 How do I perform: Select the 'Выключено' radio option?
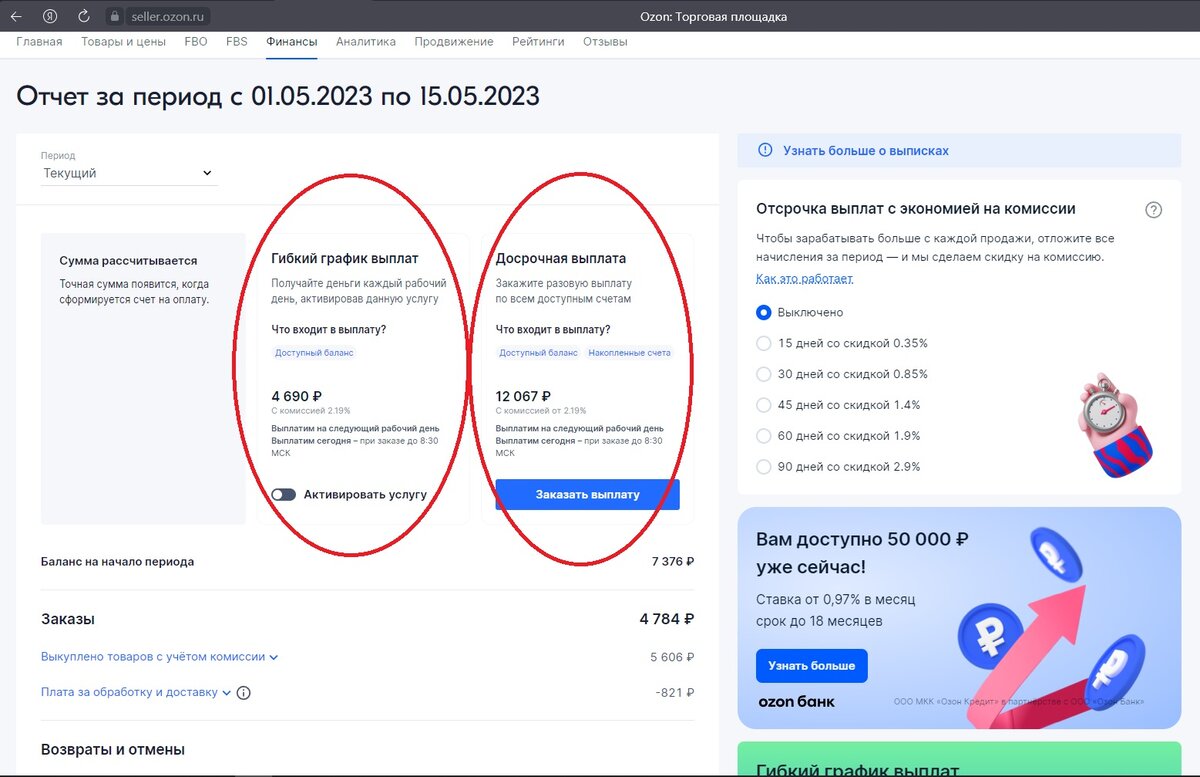764,312
